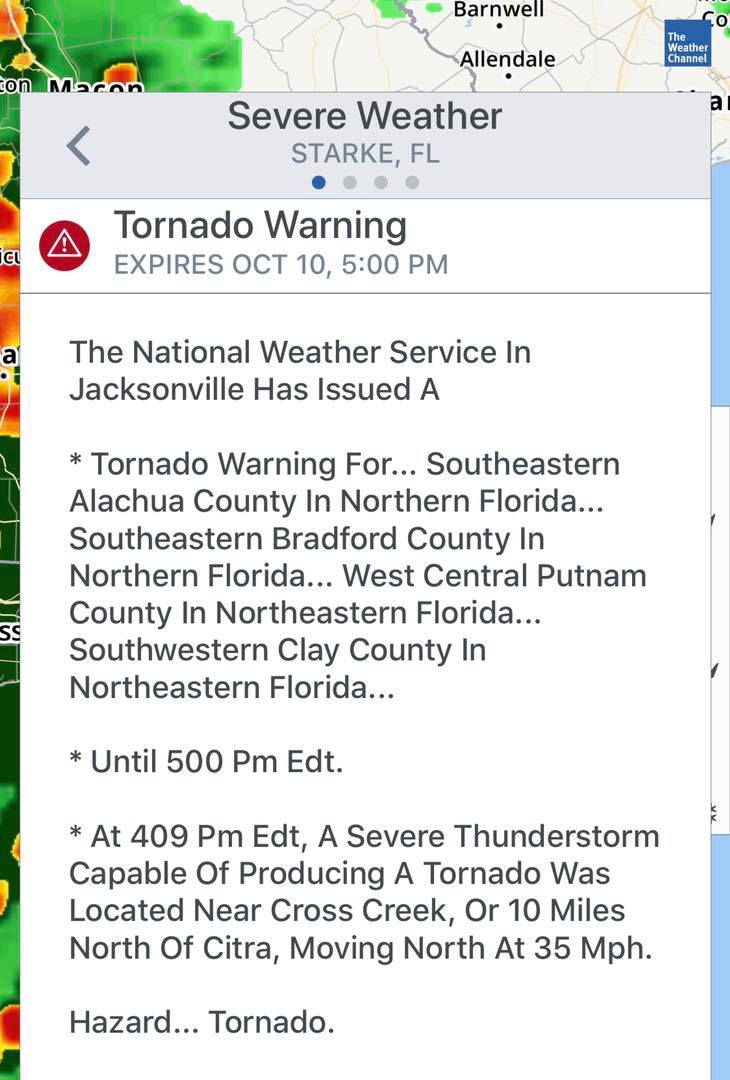Viewport: 730px width, 1080px height.
Task: Tap the back chevron in Severe Weather header
Action: click(79, 146)
